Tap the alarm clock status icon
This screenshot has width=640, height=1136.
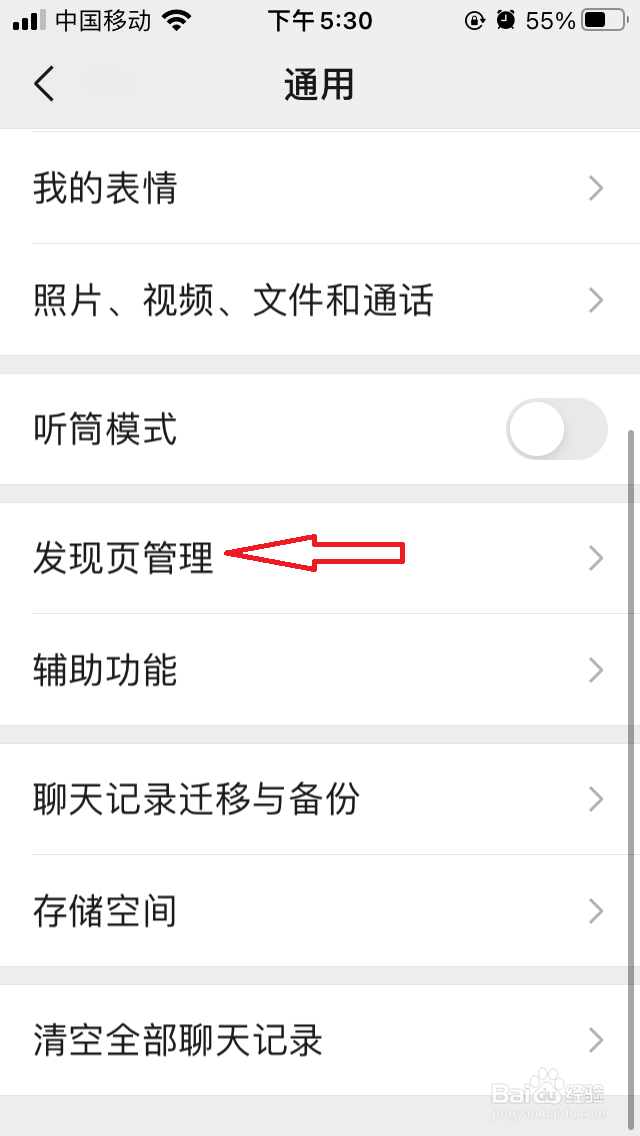pyautogui.click(x=506, y=20)
